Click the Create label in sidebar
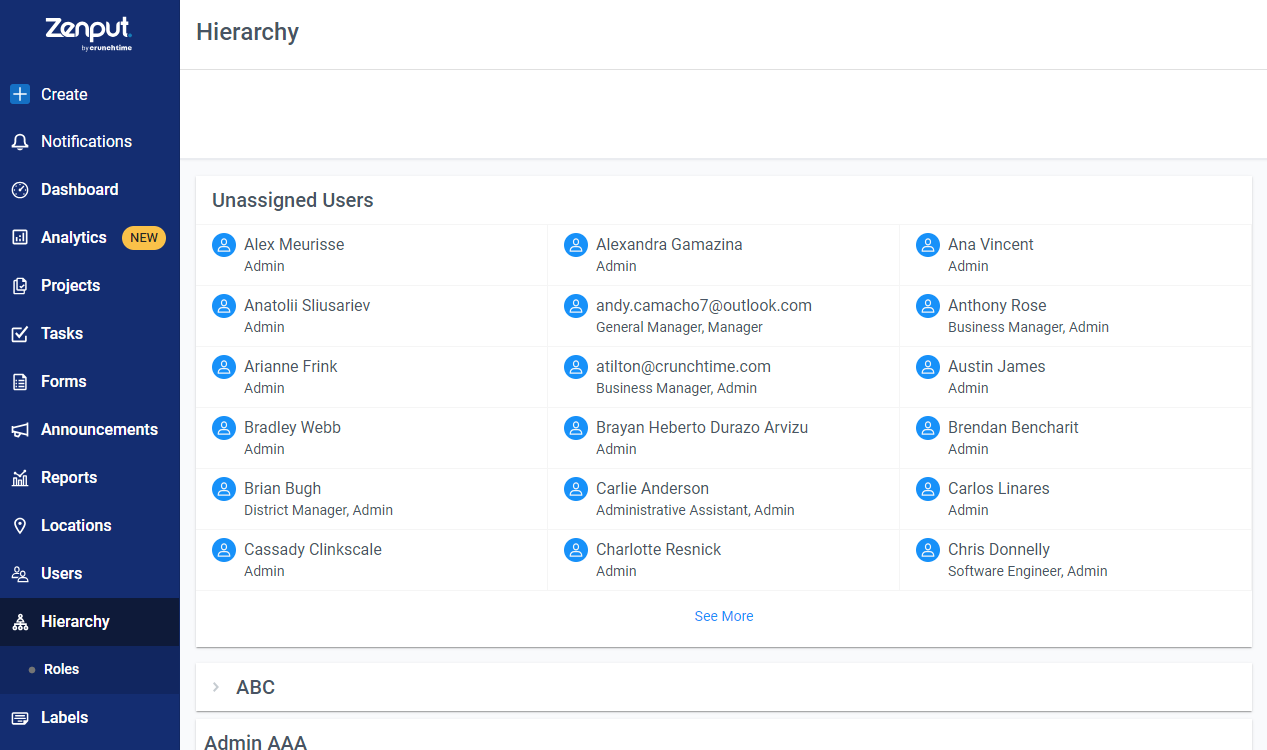 (64, 94)
